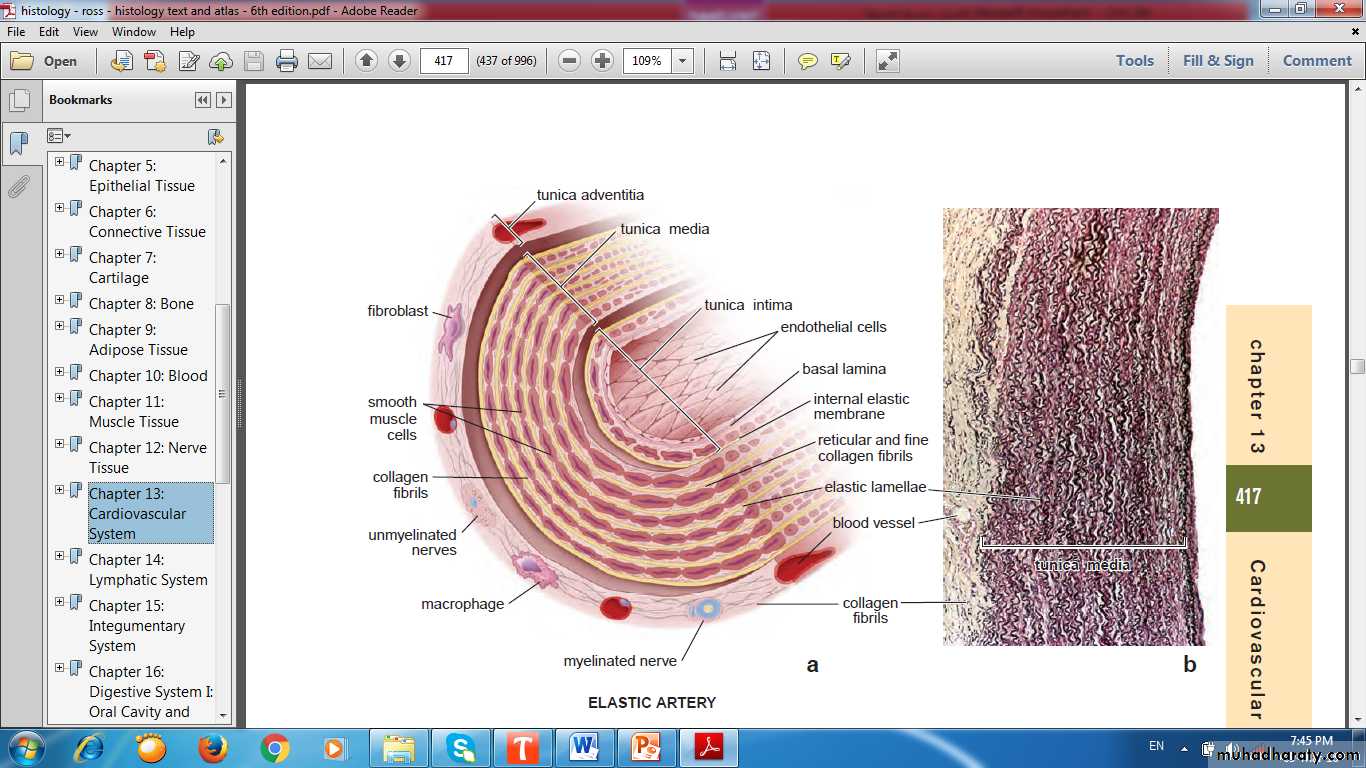Open the zoom percentage dropdown
Screen dimensions: 1366x768
coord(683,61)
